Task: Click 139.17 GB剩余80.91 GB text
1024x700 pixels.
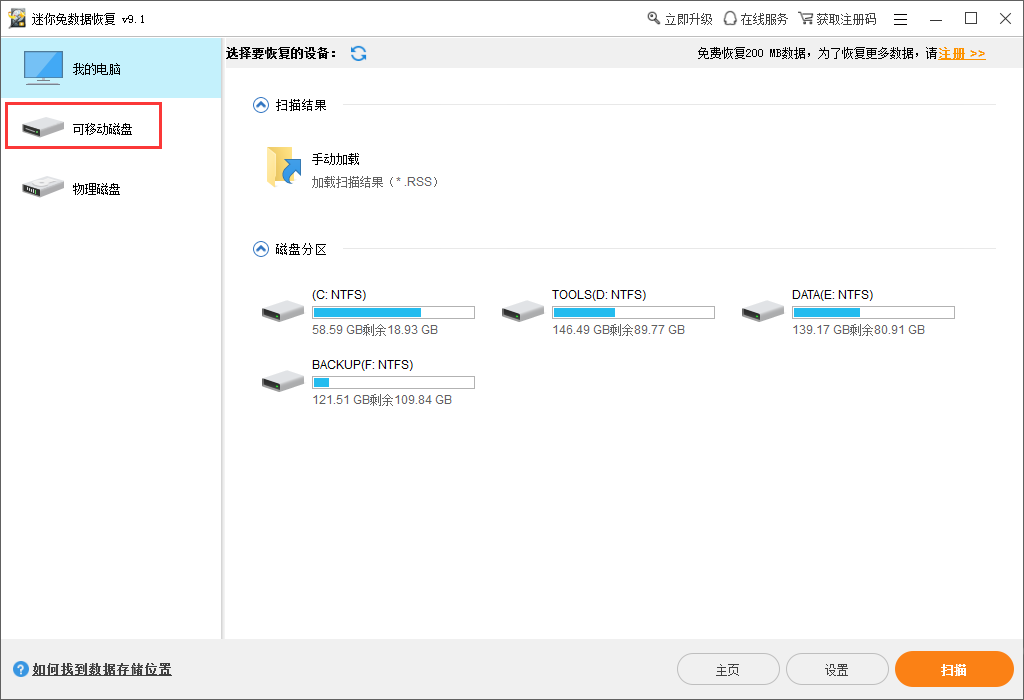Action: click(859, 330)
